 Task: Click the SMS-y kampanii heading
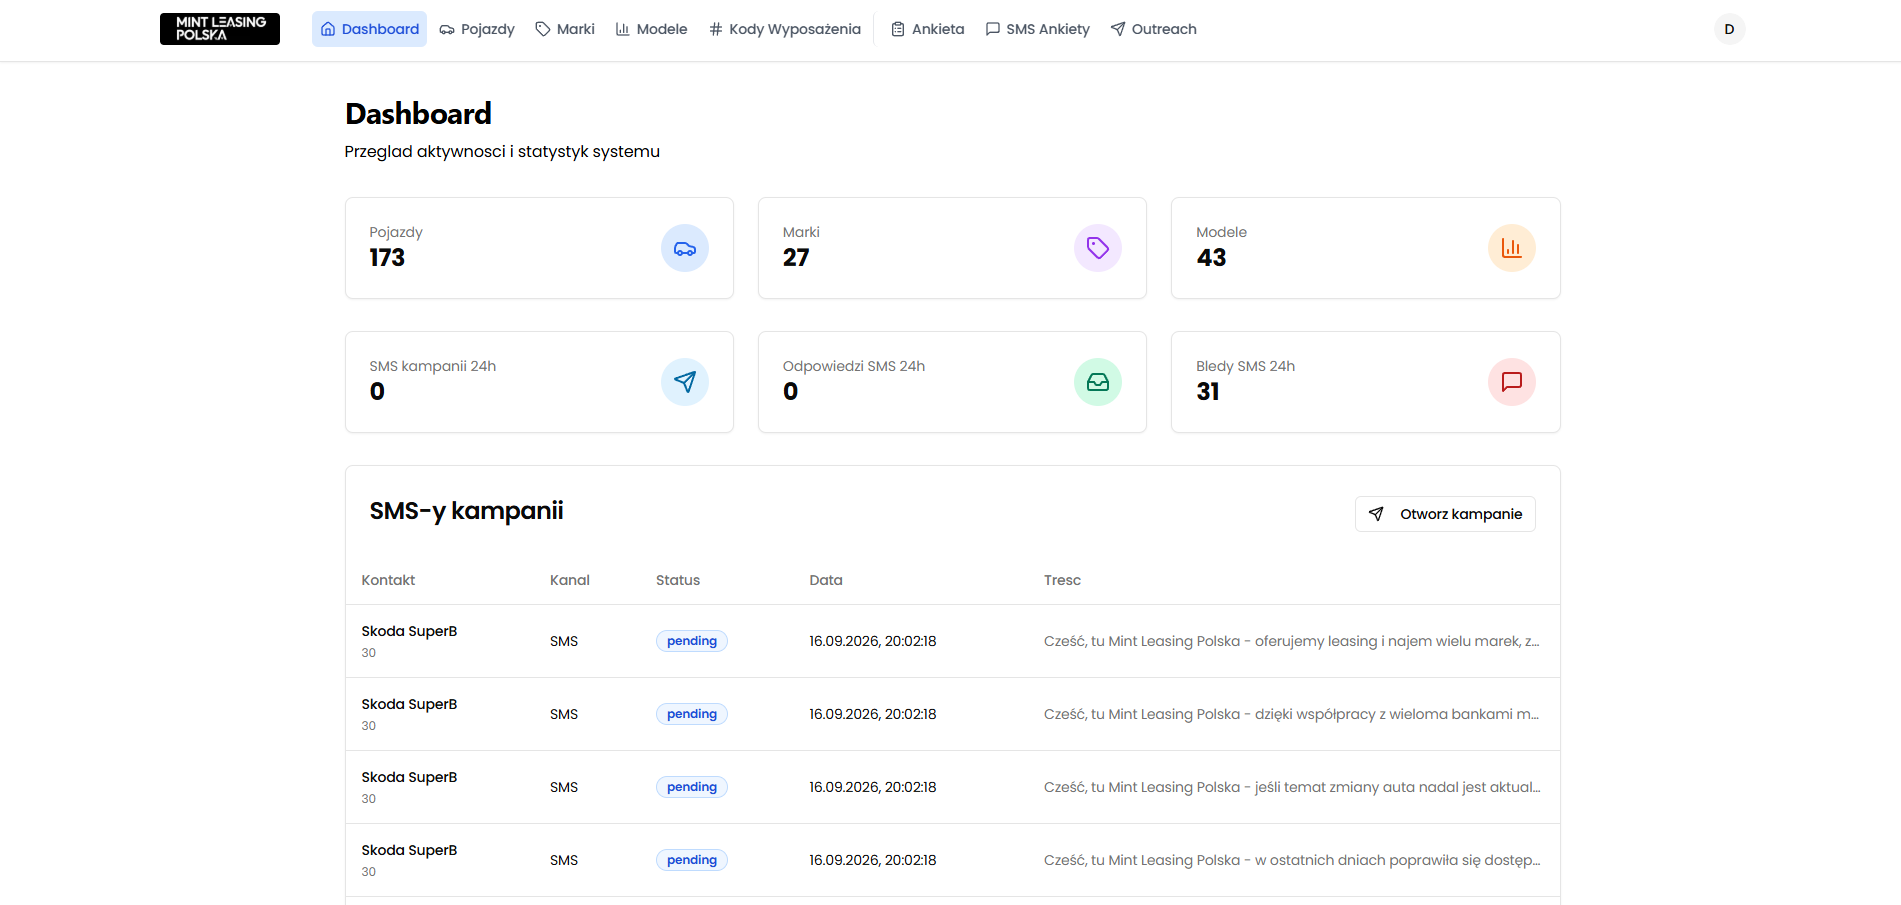tap(466, 511)
